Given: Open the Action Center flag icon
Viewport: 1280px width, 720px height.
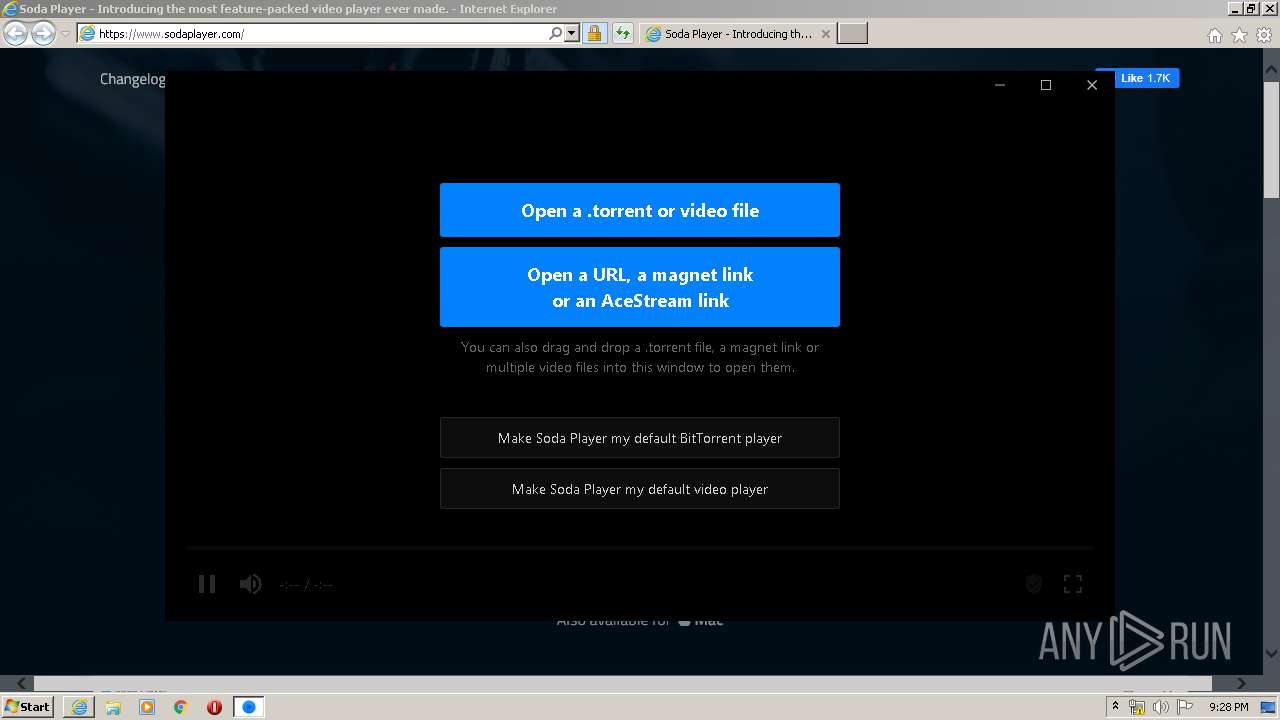Looking at the screenshot, I should (x=1185, y=706).
